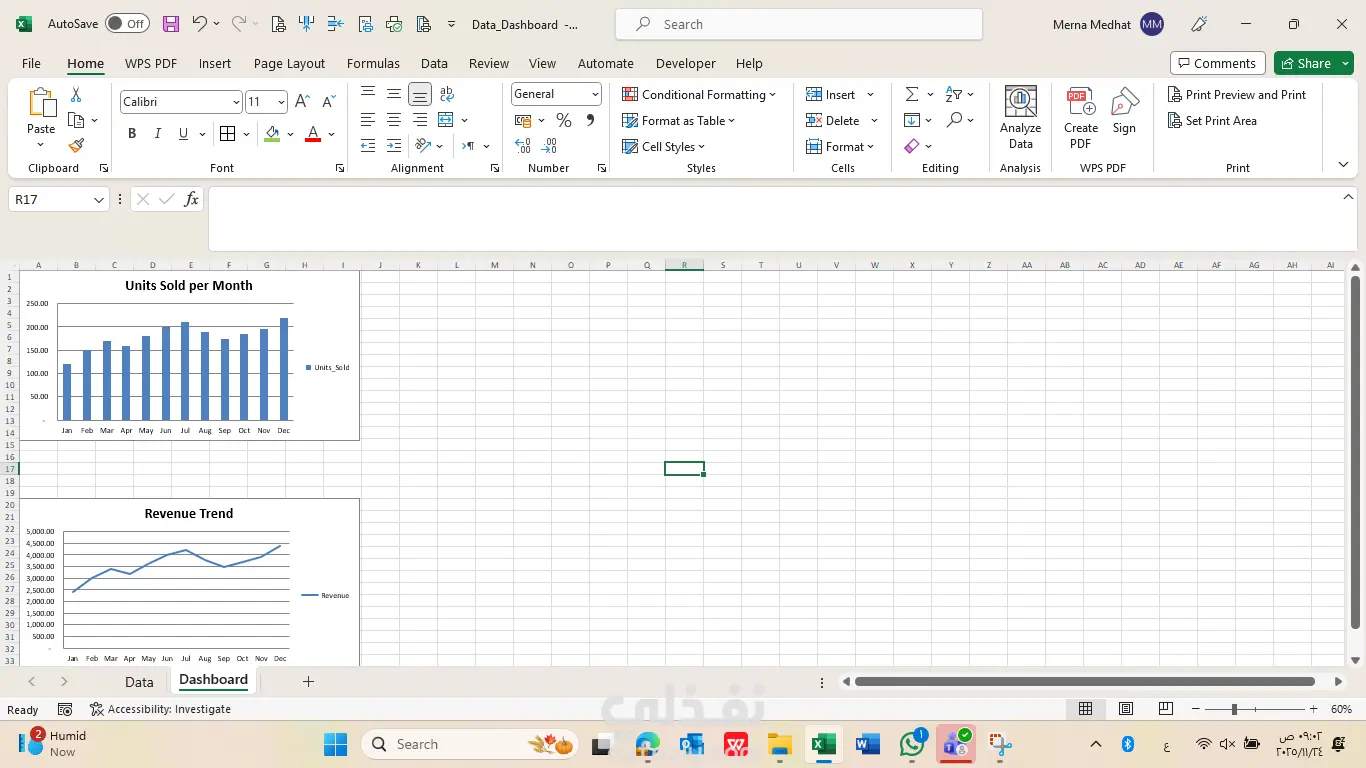The width and height of the screenshot is (1366, 768).
Task: Click the Top Align icon
Action: click(x=368, y=94)
